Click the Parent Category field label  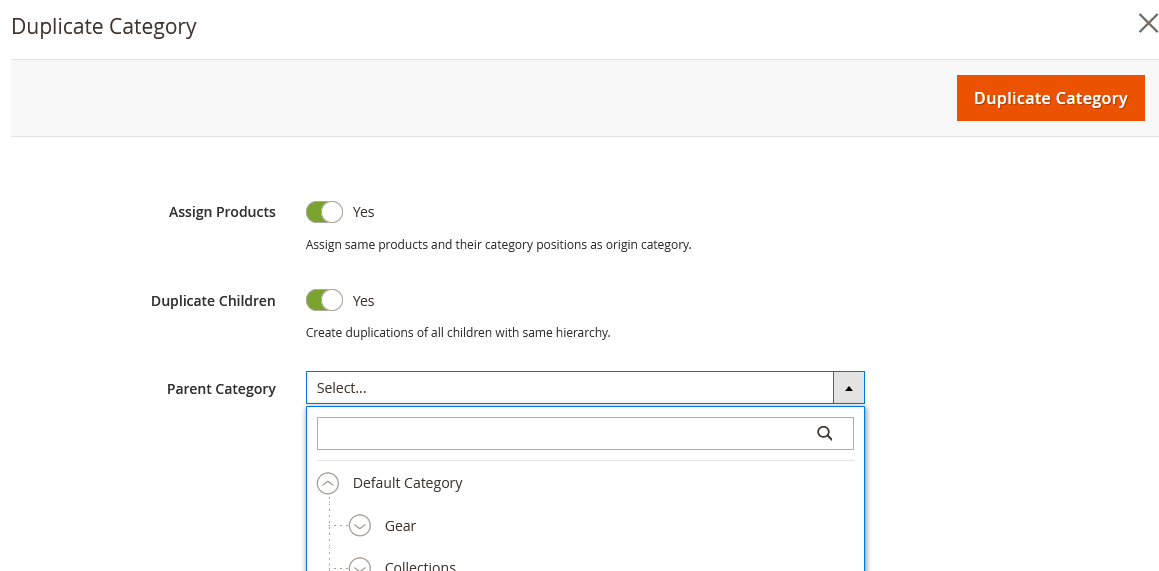tap(222, 389)
